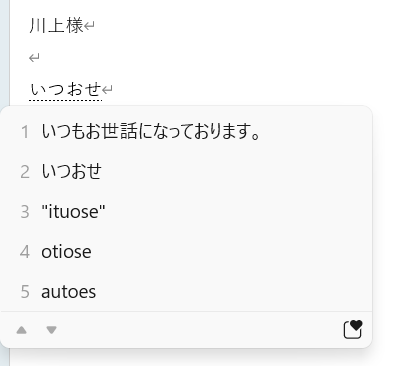
Task: Click number 3 beside "ituose"
Action: [25, 212]
